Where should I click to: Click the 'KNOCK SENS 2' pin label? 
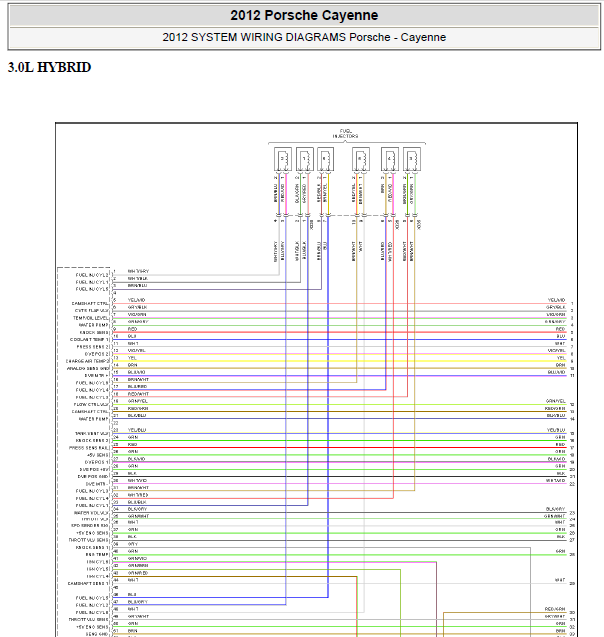pyautogui.click(x=93, y=441)
